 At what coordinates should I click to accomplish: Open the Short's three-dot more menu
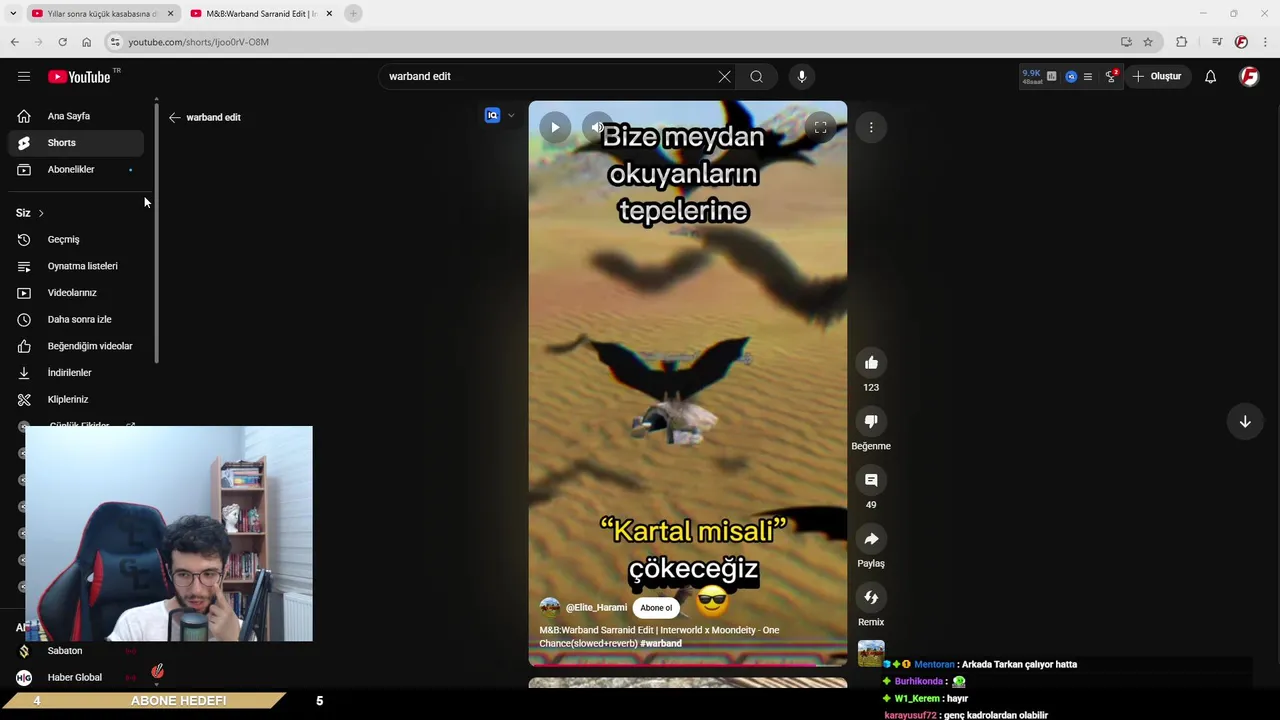click(871, 127)
